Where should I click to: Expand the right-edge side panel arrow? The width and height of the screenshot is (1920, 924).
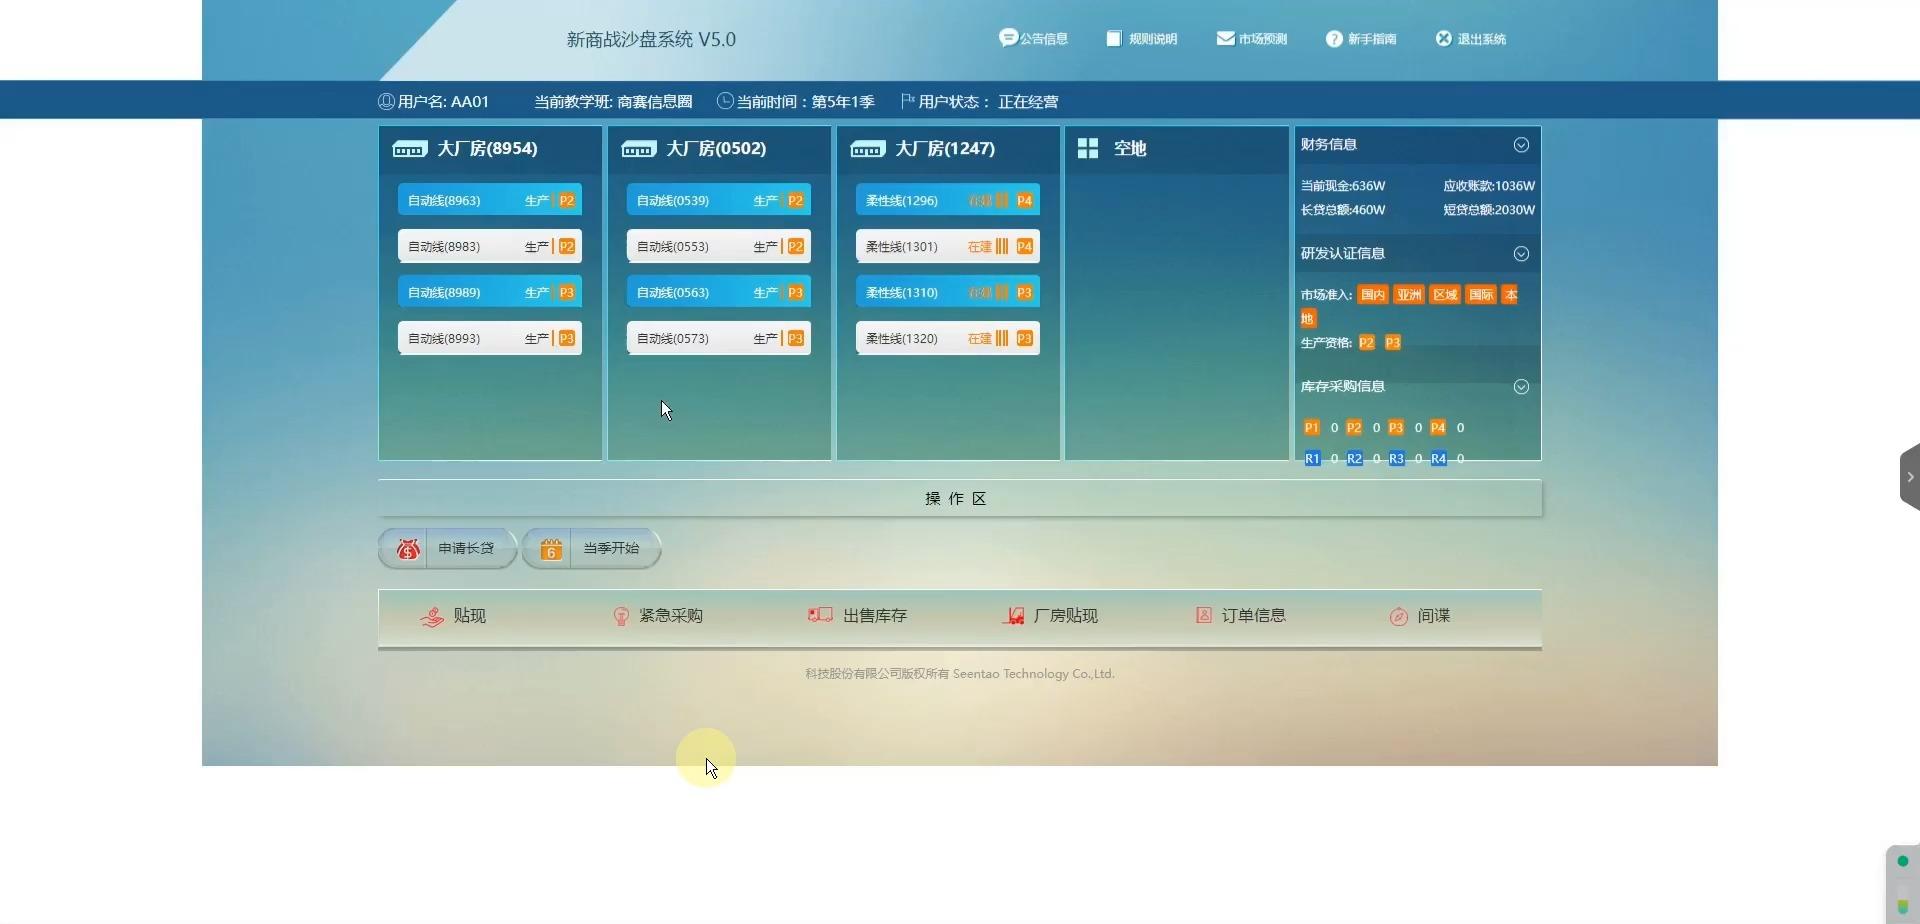pos(1910,476)
